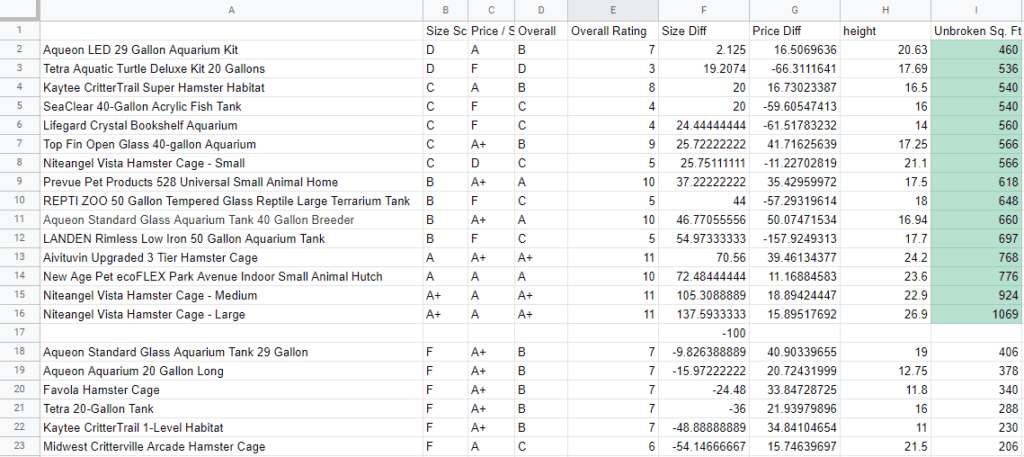This screenshot has height=457, width=1024.
Task: Select the green cell showing 460
Action: coord(977,49)
